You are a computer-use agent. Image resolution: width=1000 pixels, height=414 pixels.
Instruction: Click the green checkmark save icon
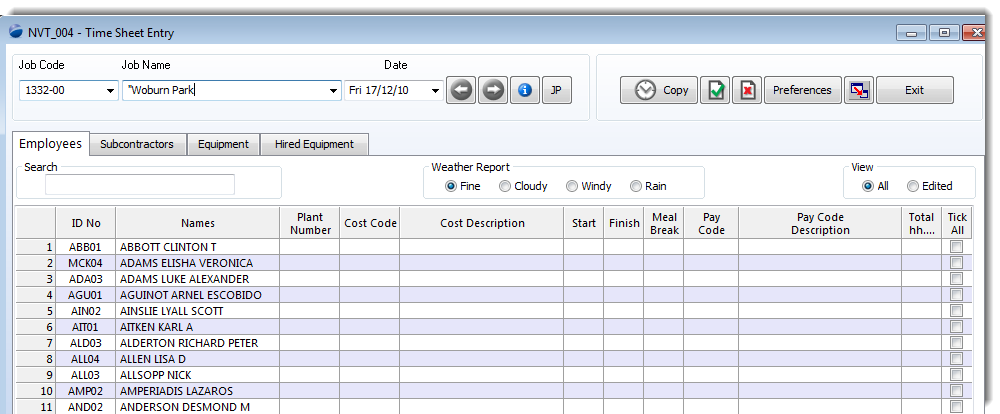coord(715,91)
